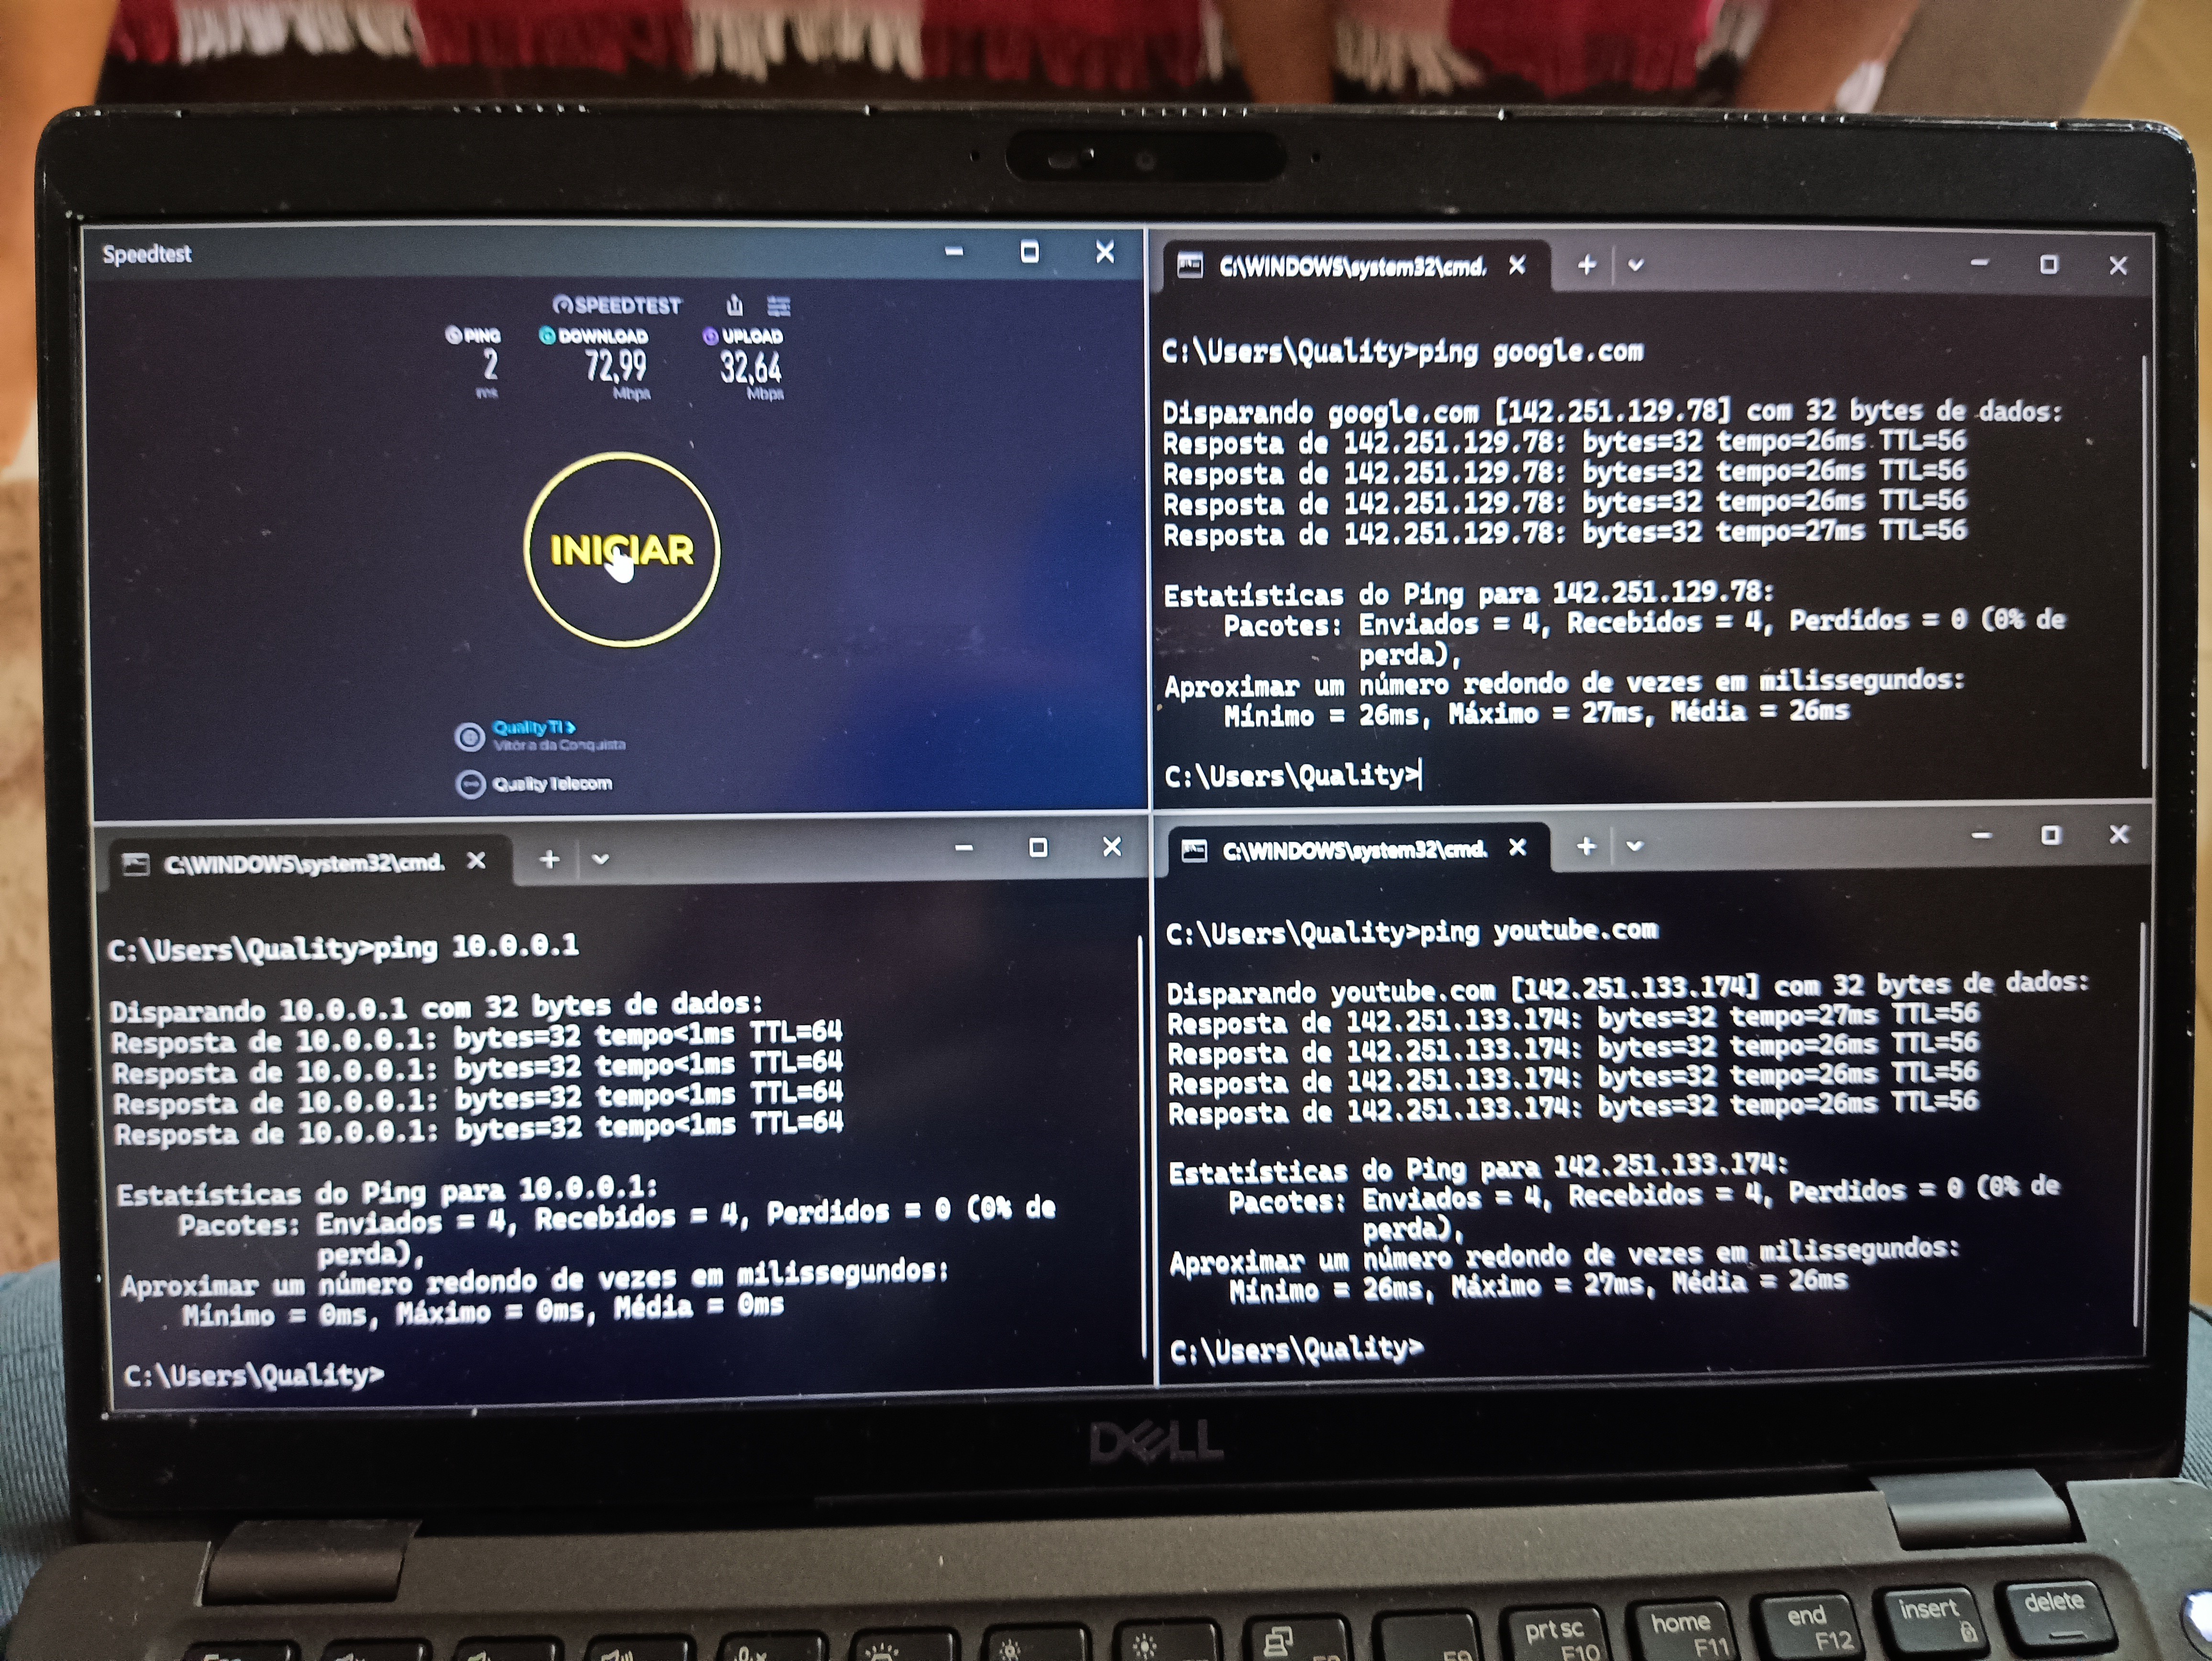
Task: Click the ping result icon
Action: pos(453,335)
